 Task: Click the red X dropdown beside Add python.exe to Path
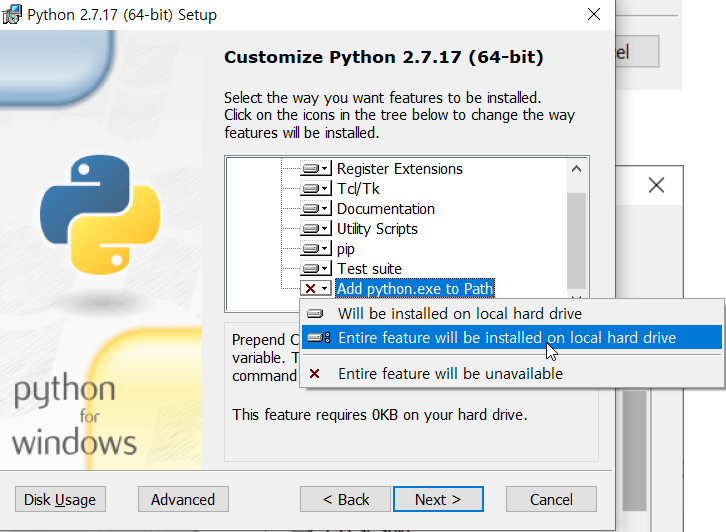(x=316, y=288)
